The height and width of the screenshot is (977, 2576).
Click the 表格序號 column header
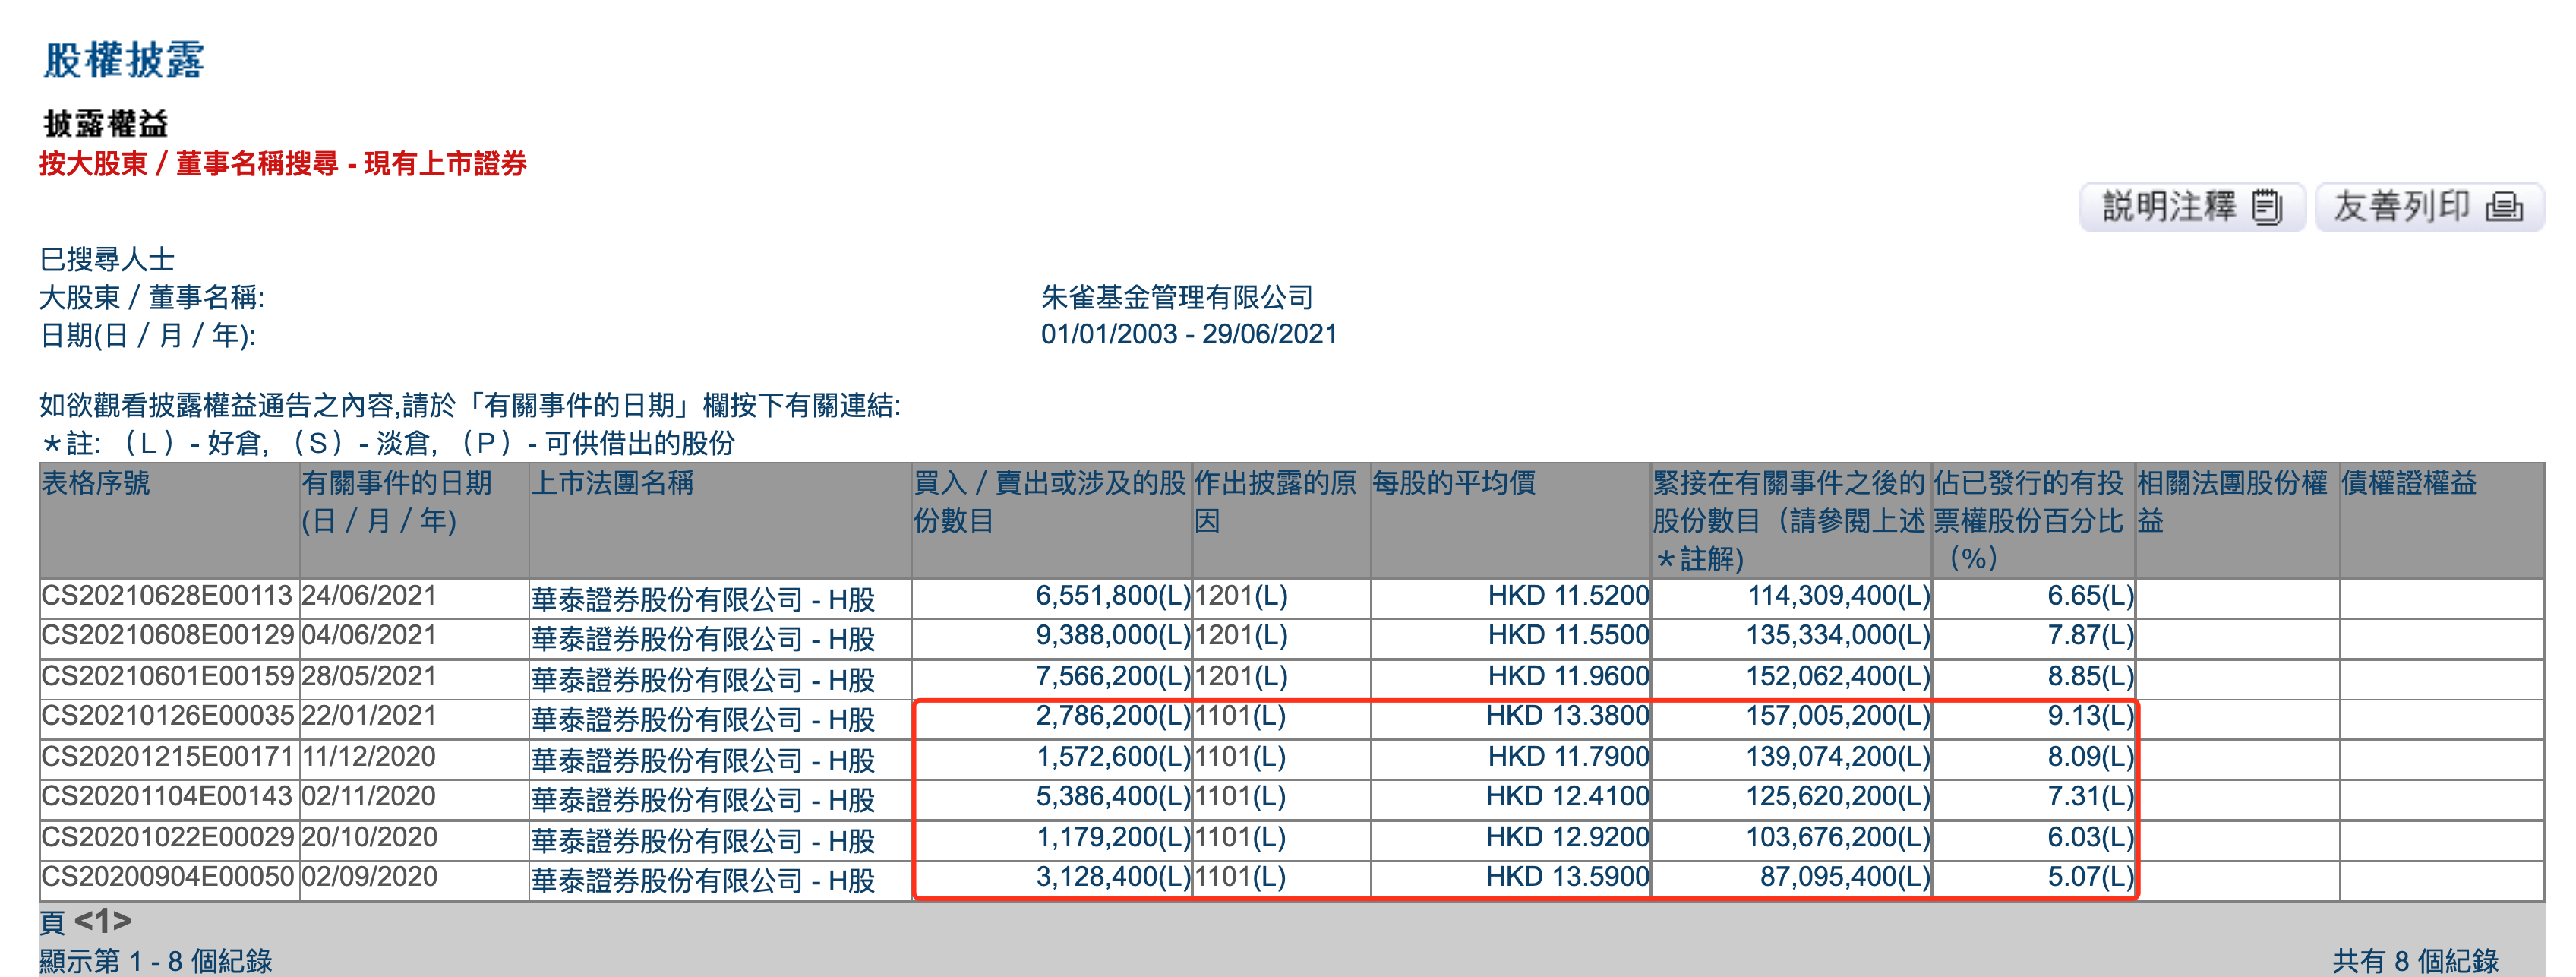(x=95, y=483)
